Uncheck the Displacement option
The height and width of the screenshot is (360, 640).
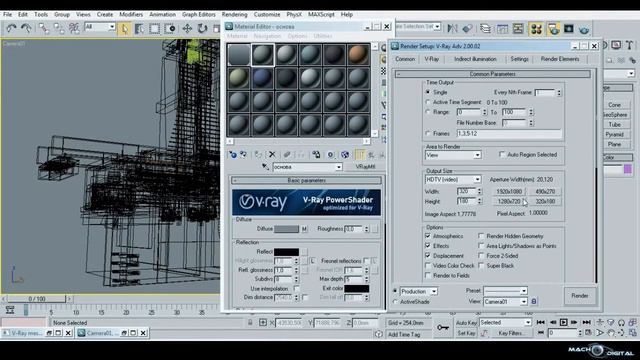click(x=428, y=256)
